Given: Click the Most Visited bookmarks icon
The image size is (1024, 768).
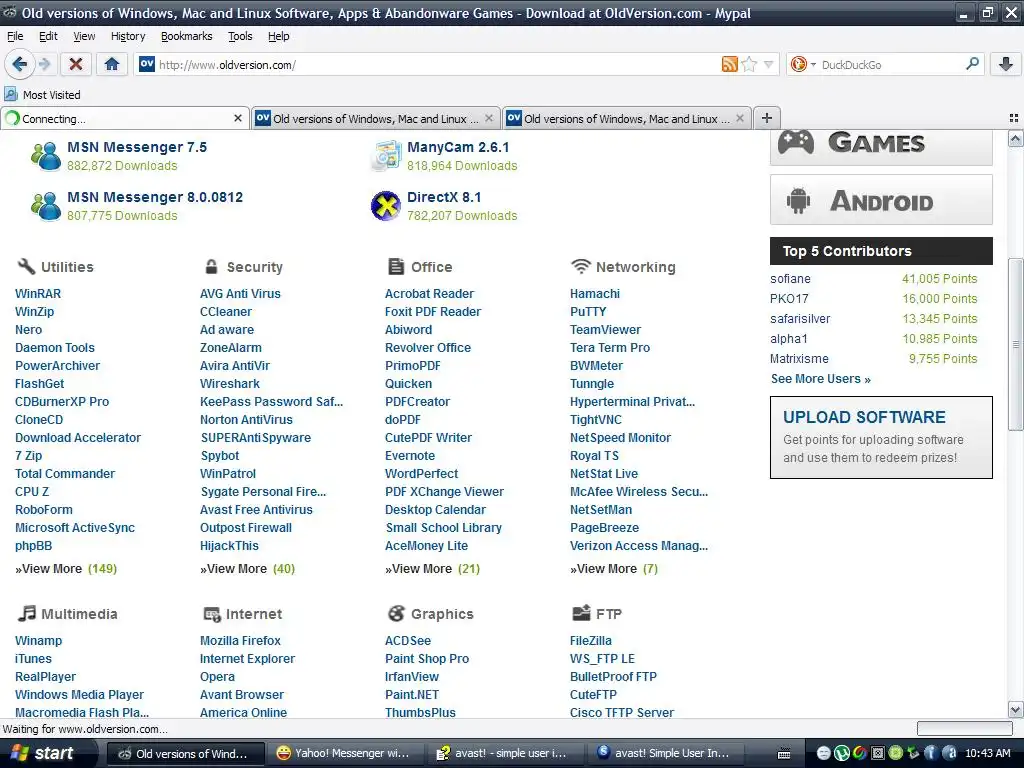Looking at the screenshot, I should [10, 94].
